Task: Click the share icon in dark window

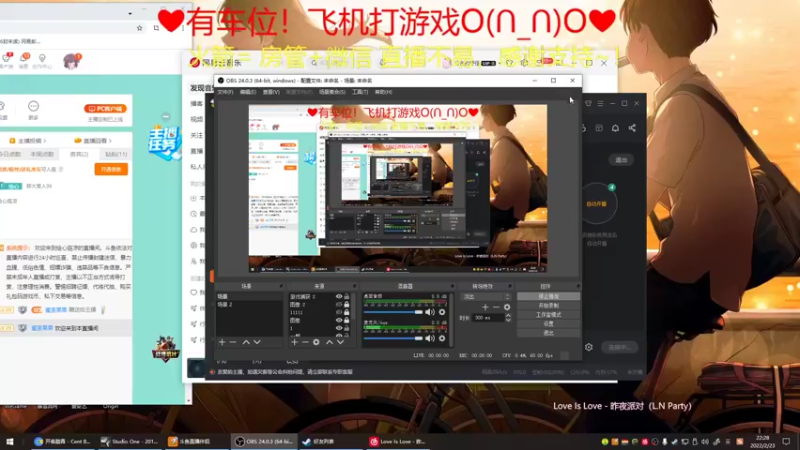Action: [x=632, y=128]
